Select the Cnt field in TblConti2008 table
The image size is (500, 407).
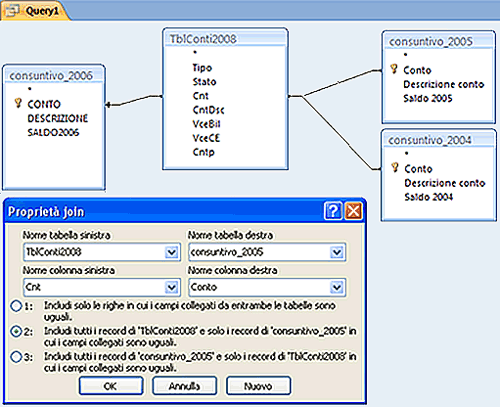tap(201, 96)
